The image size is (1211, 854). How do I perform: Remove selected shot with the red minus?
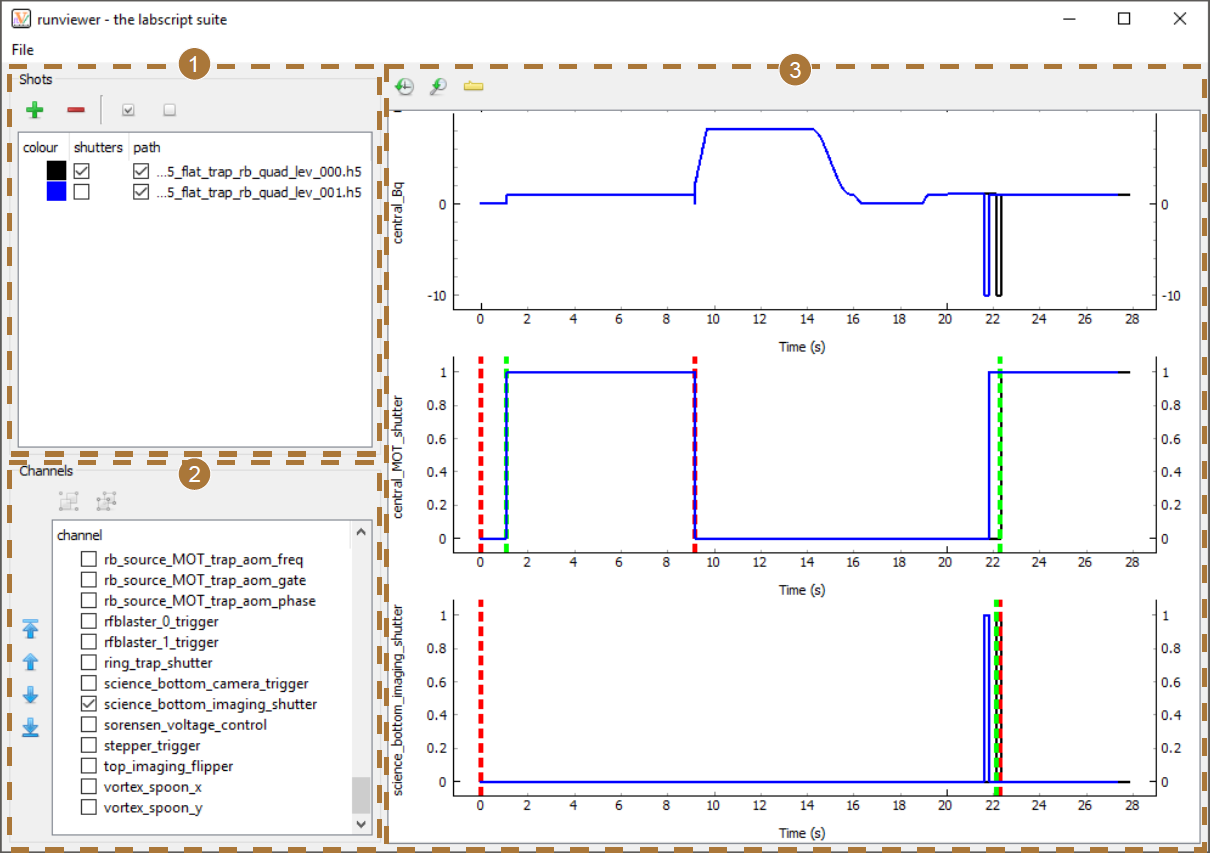click(76, 110)
